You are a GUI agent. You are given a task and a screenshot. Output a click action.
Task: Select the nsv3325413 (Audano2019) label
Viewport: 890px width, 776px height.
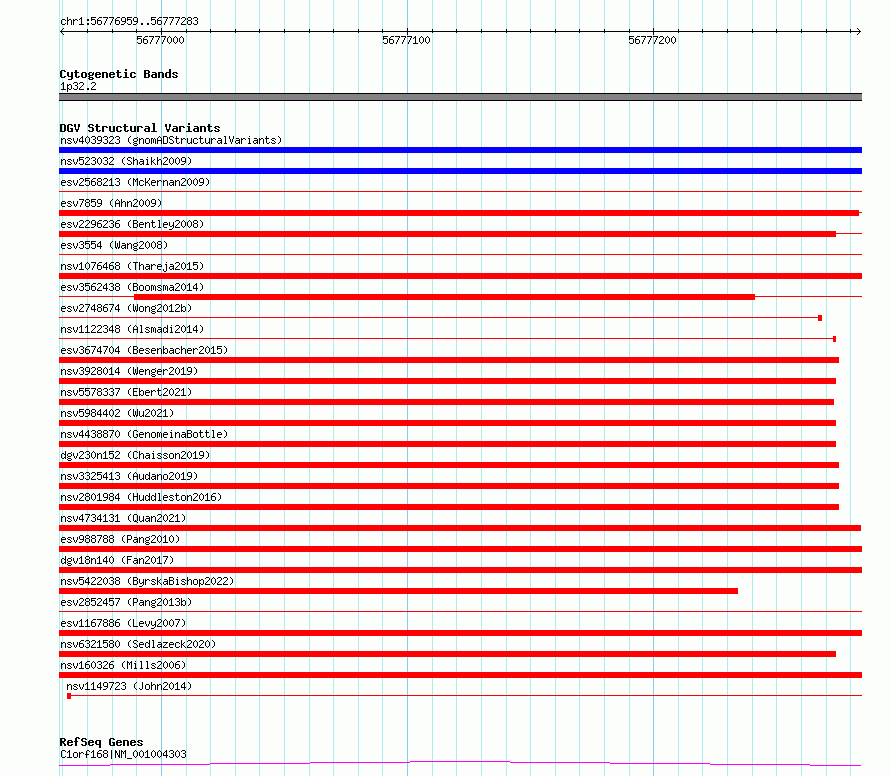pyautogui.click(x=129, y=476)
